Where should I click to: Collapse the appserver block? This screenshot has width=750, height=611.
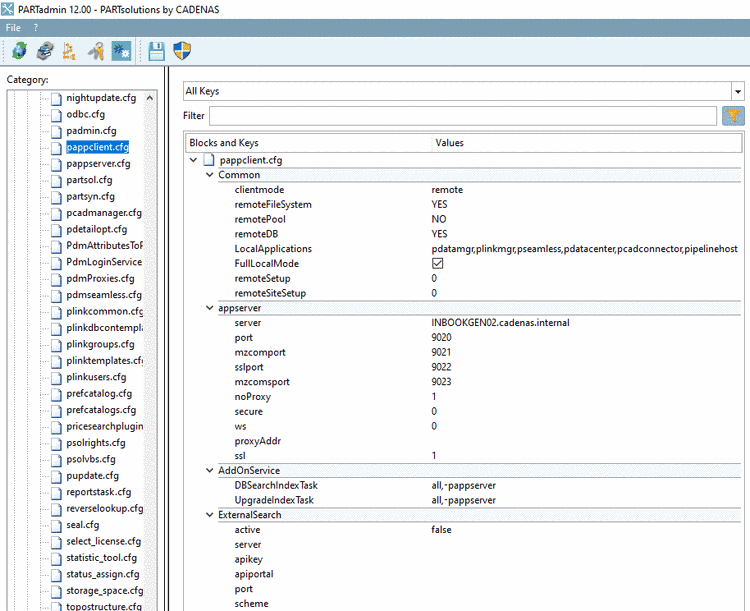point(208,309)
